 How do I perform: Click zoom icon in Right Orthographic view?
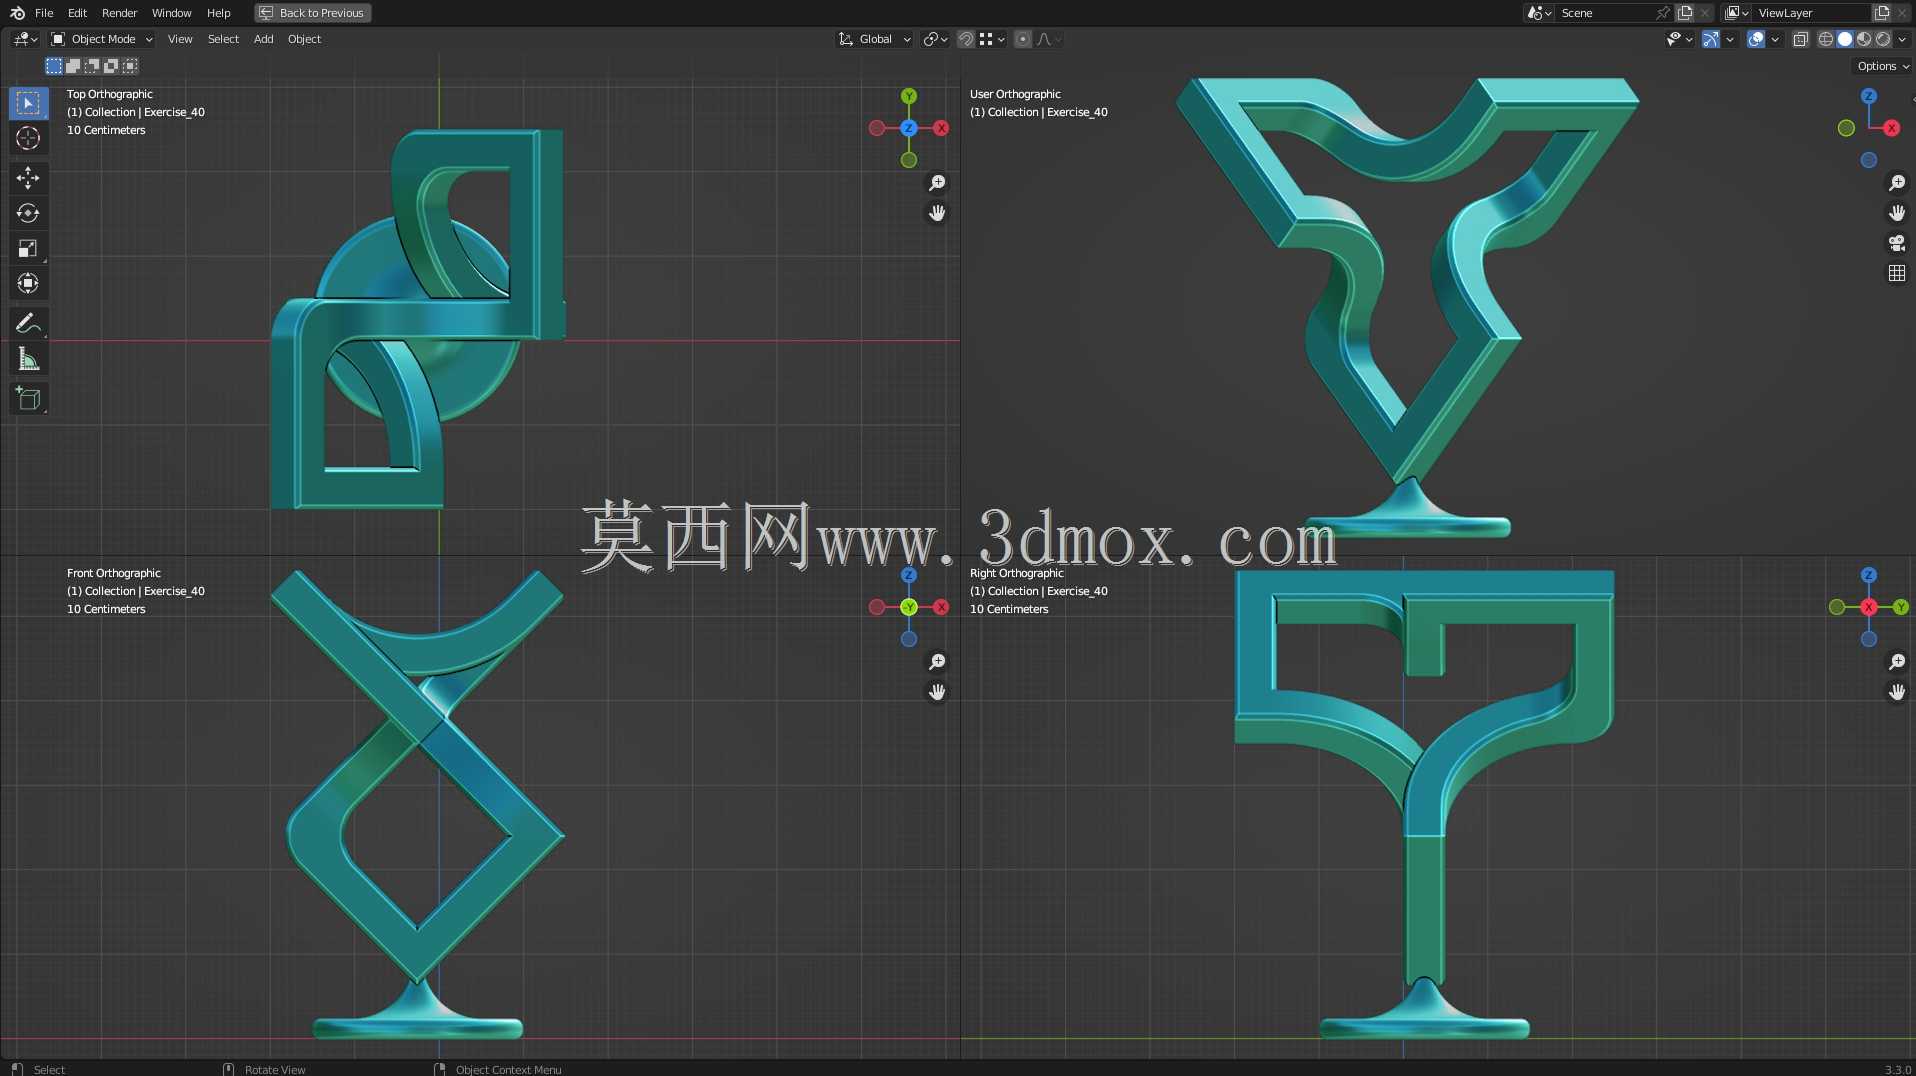click(1896, 662)
